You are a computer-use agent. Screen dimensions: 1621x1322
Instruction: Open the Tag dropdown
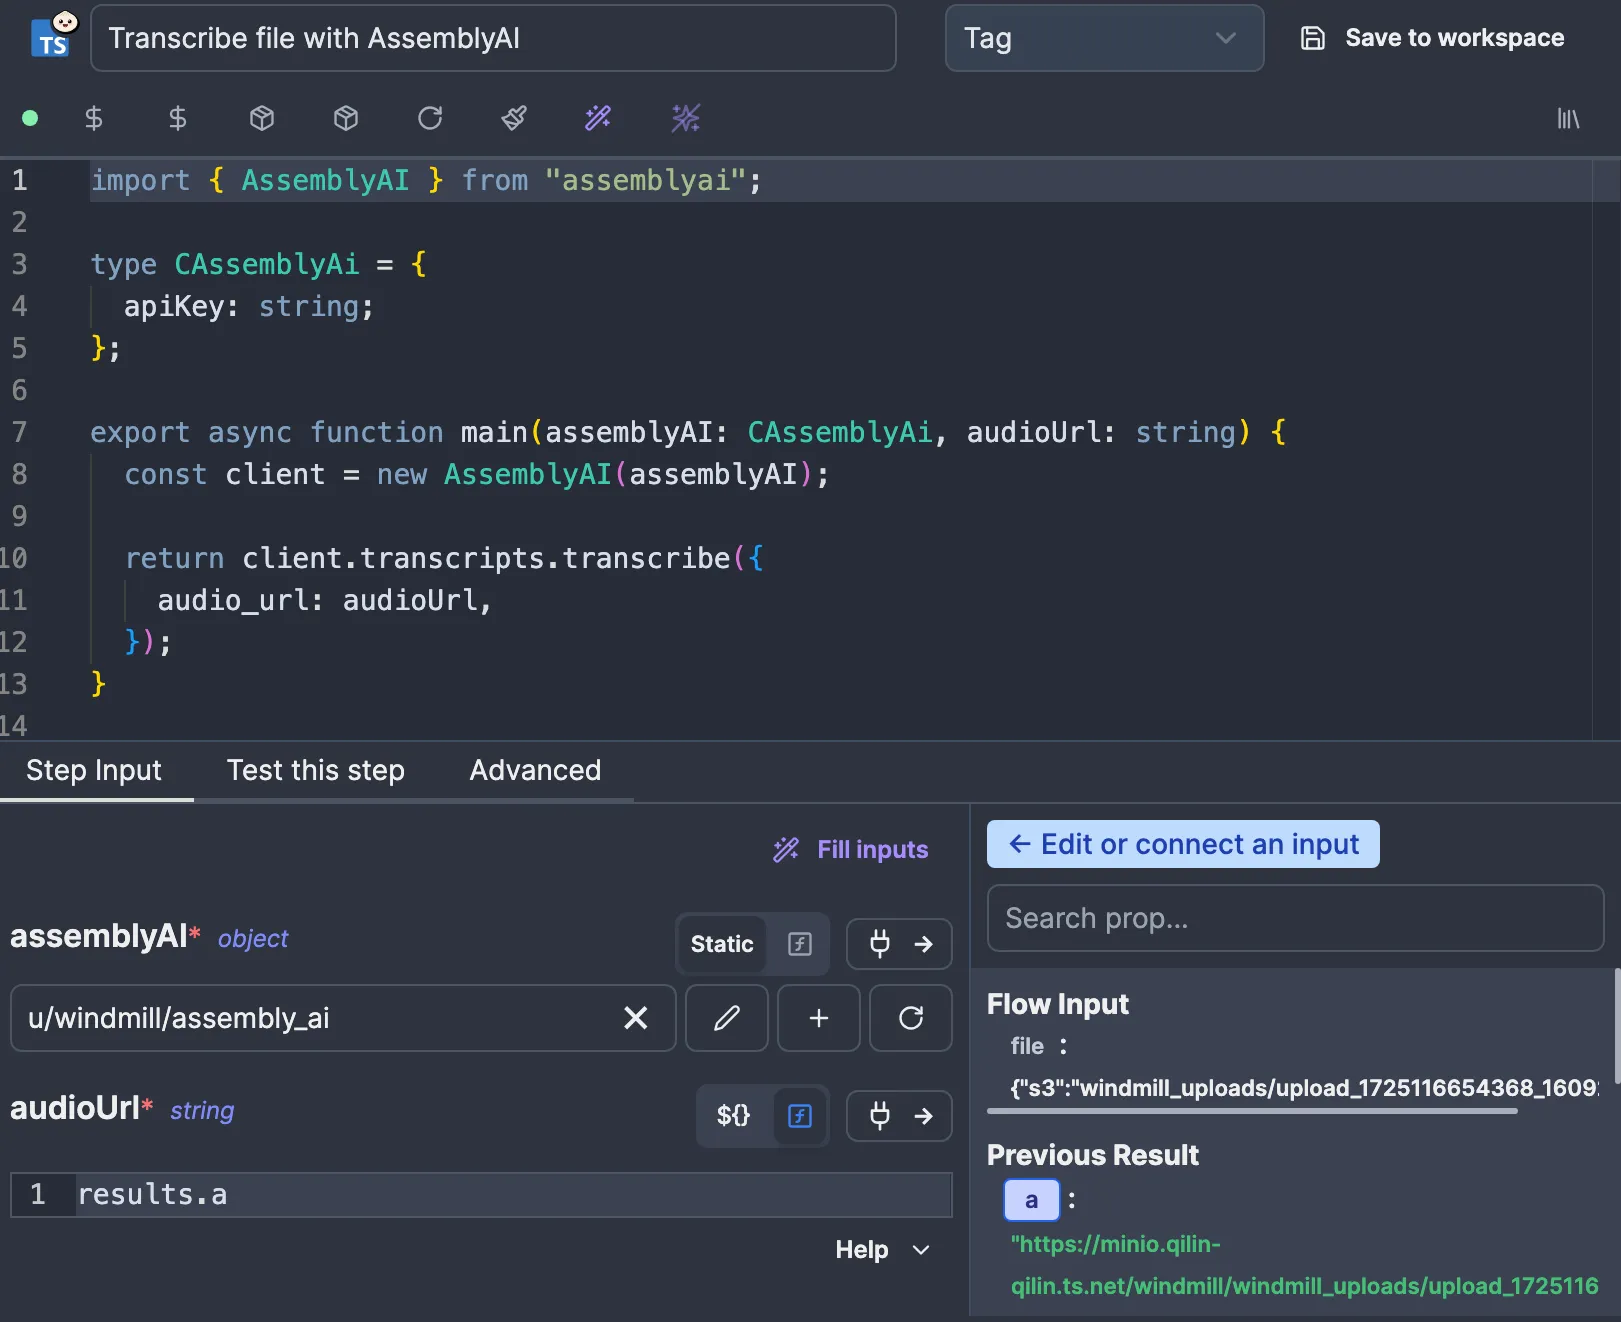(x=1104, y=38)
